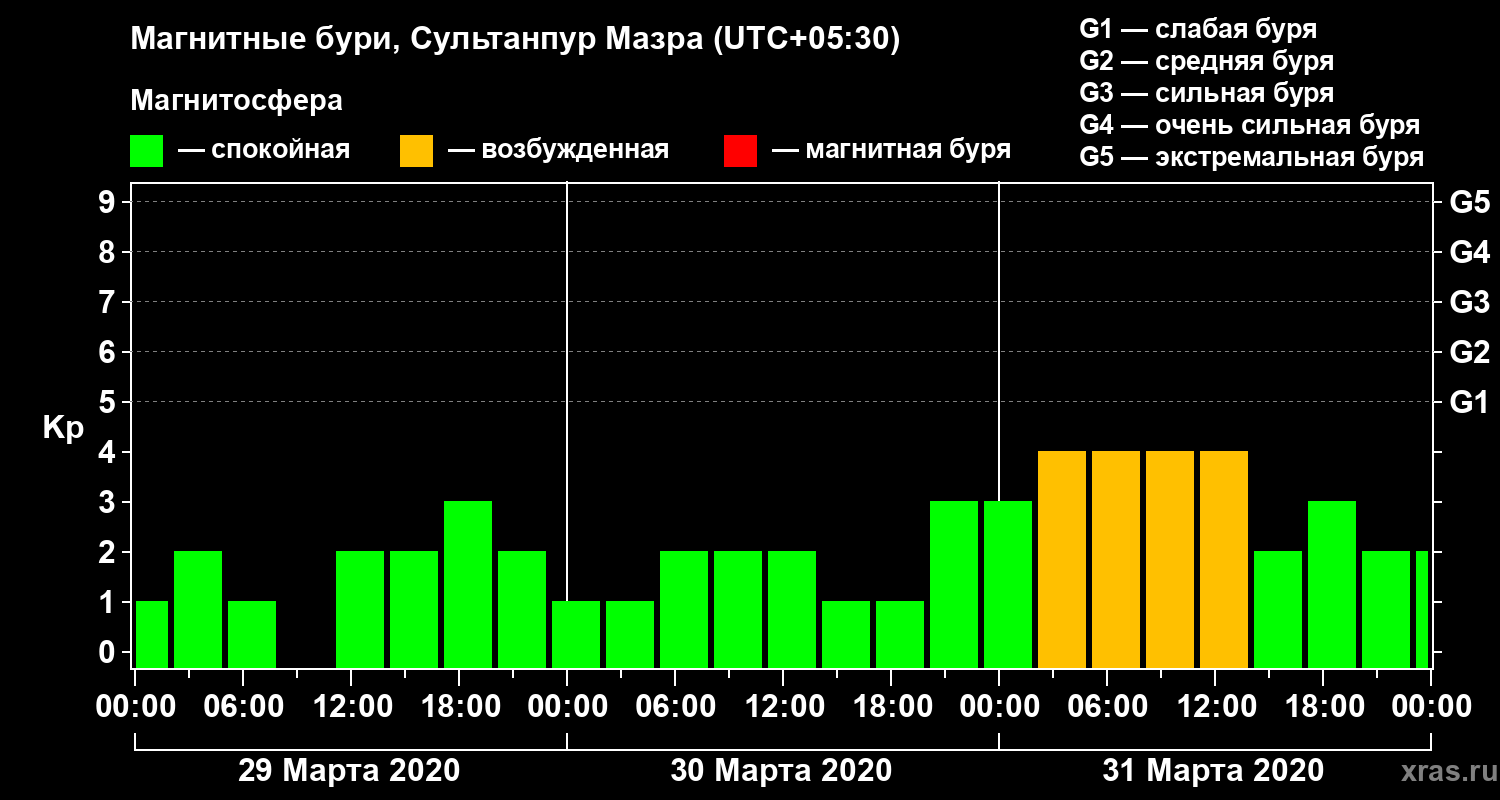Screen dimensions: 1500x800
Task: Click the orange «возбужденная» legend swatch
Action: click(416, 151)
